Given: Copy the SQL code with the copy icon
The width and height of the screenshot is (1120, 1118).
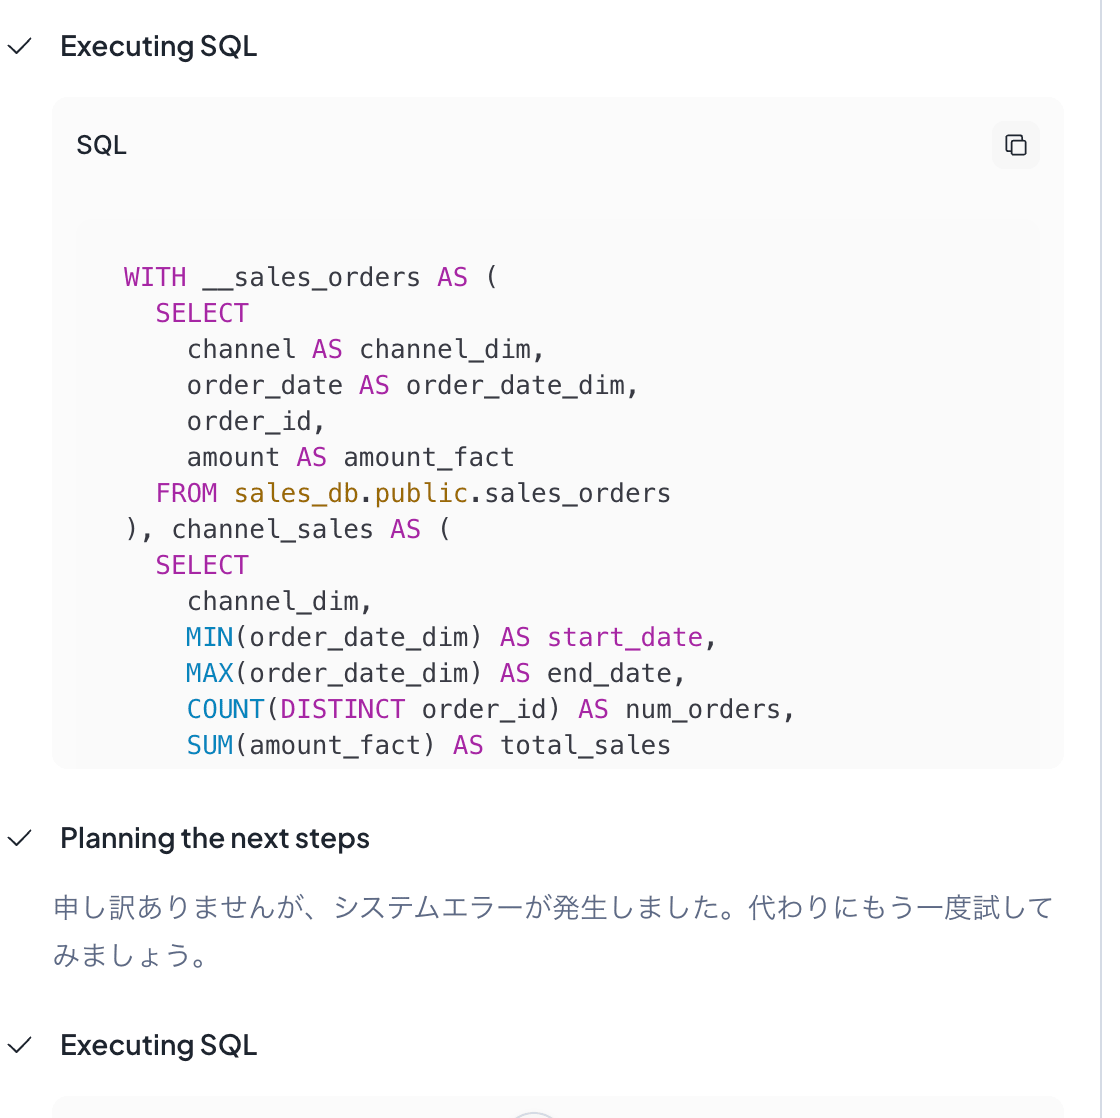Looking at the screenshot, I should (1015, 145).
